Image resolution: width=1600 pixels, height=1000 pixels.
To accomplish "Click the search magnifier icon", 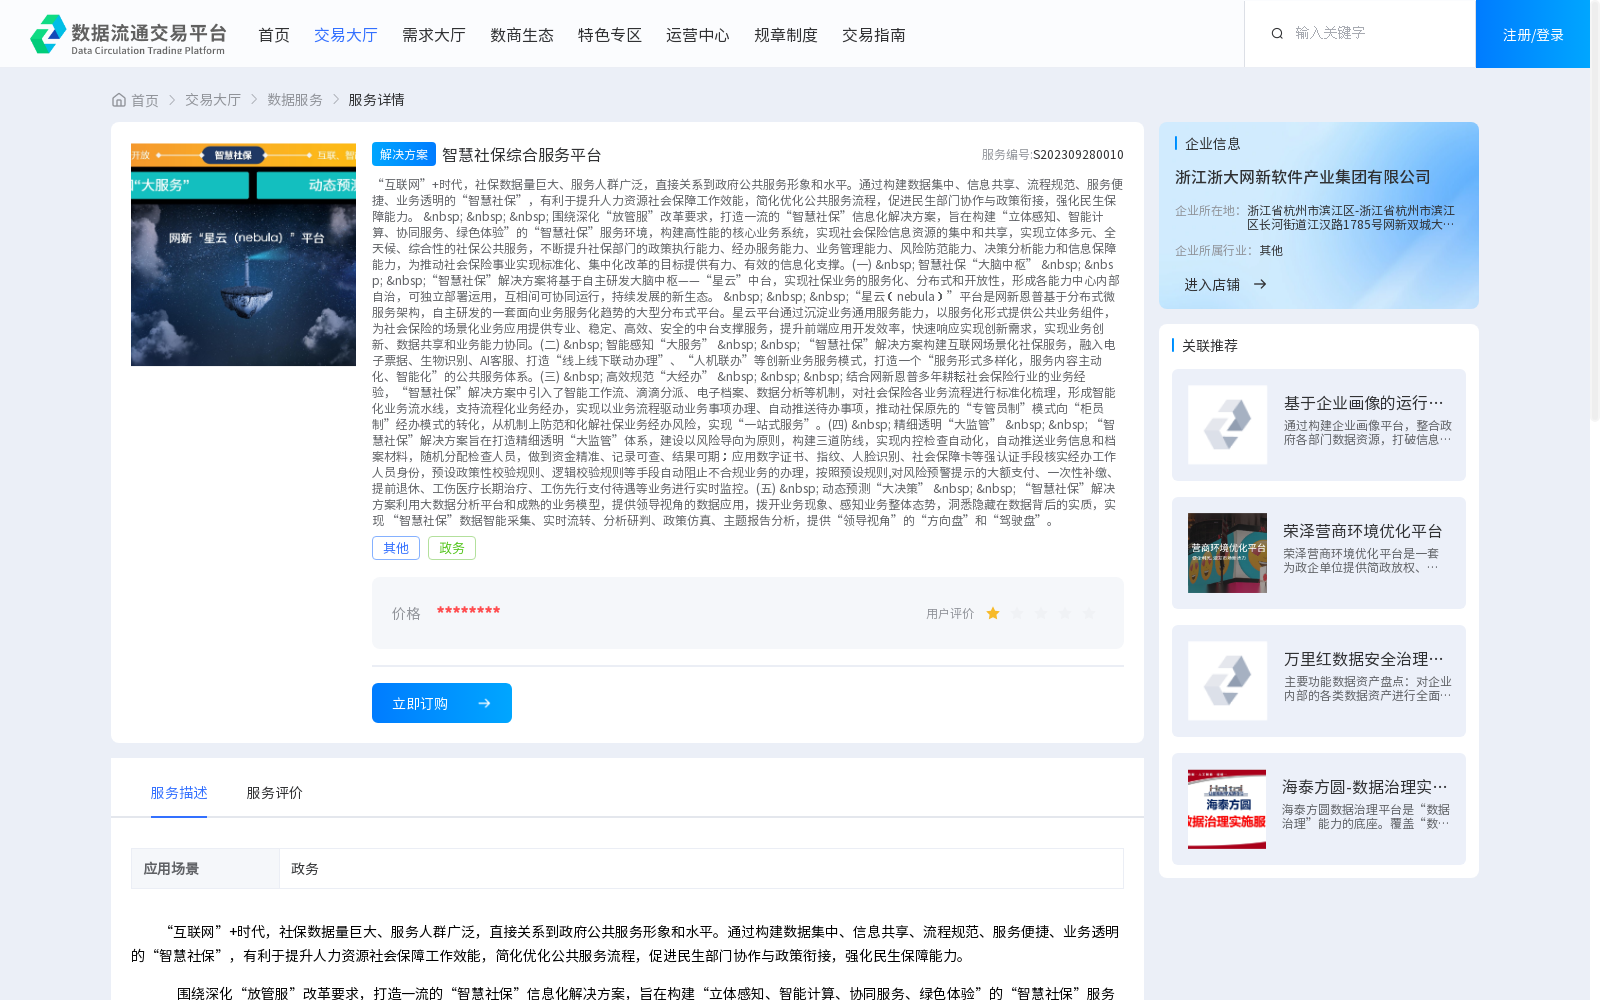I will coord(1277,34).
